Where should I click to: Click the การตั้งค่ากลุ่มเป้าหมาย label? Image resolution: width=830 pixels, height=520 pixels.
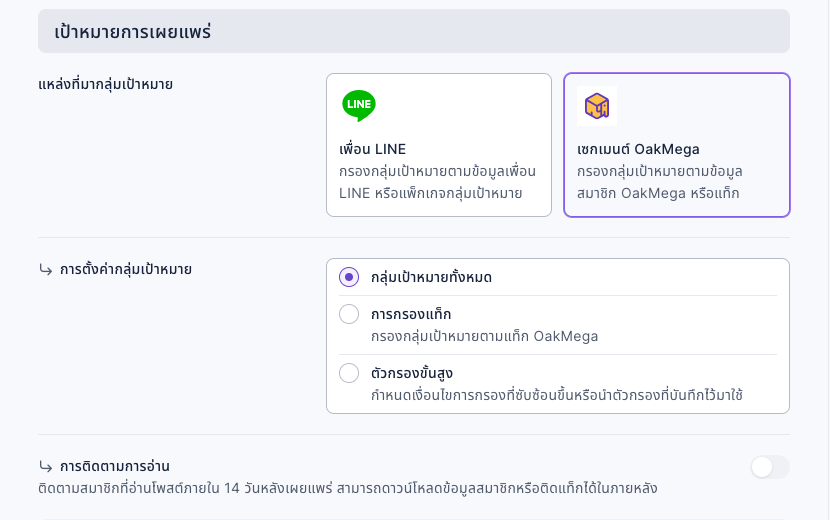click(125, 270)
